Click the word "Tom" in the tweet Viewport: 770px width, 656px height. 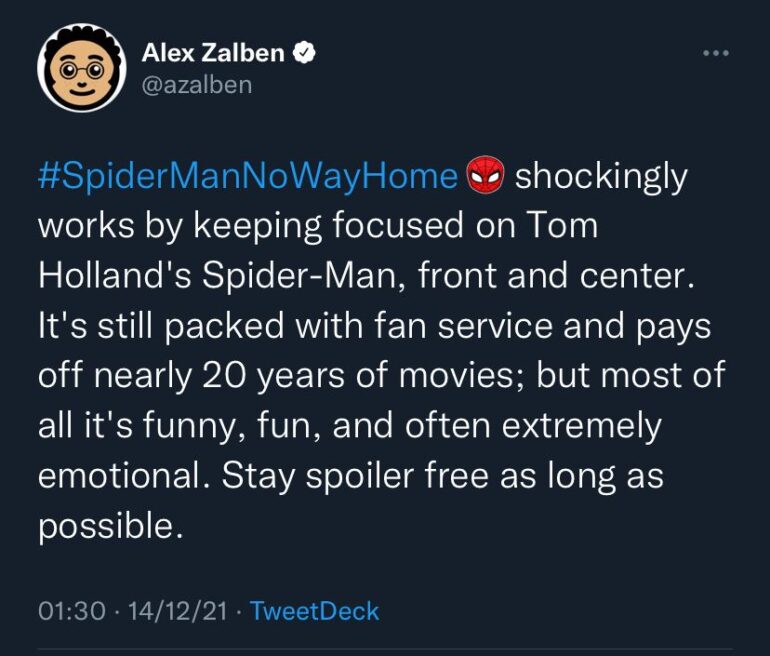(x=562, y=226)
